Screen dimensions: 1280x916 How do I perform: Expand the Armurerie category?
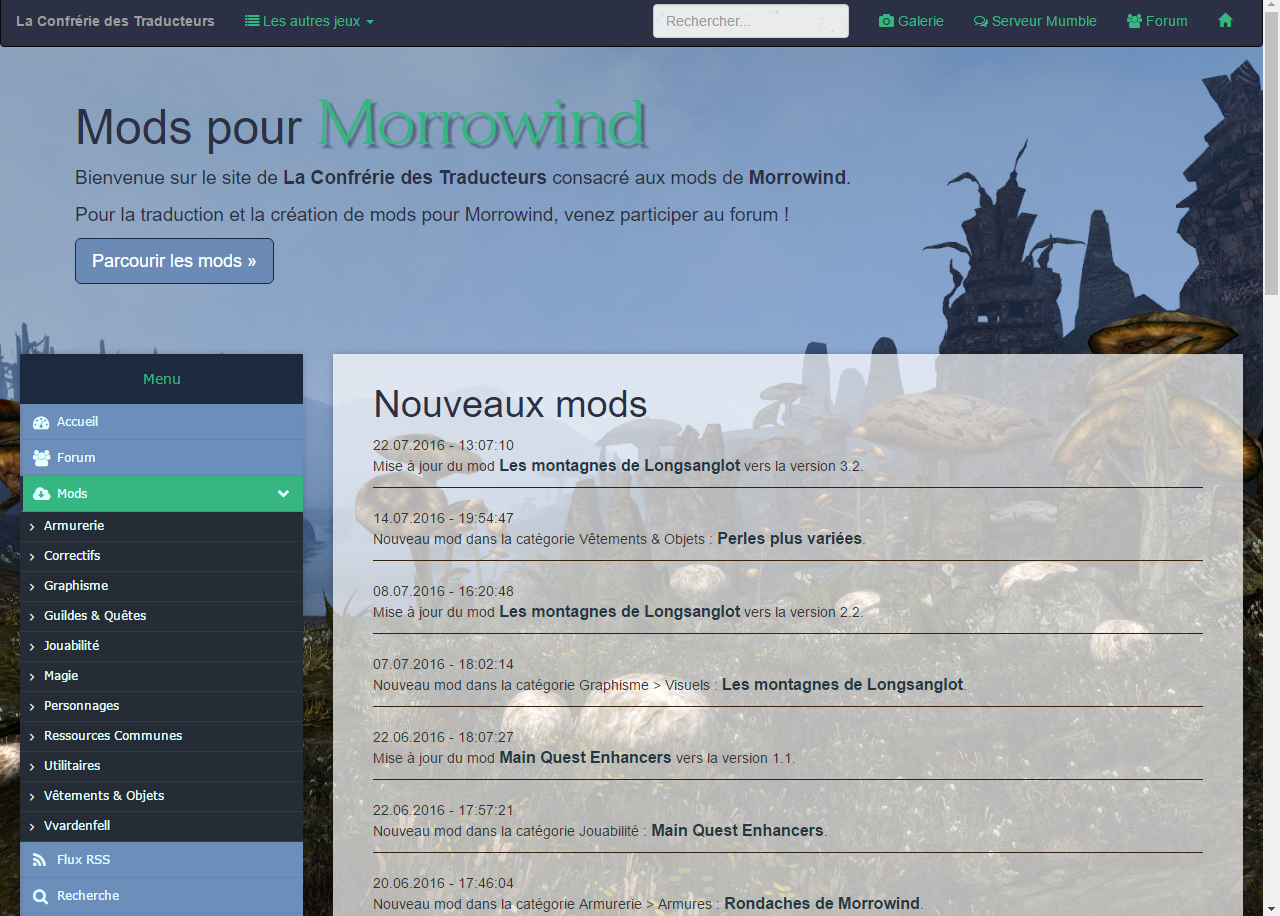74,526
